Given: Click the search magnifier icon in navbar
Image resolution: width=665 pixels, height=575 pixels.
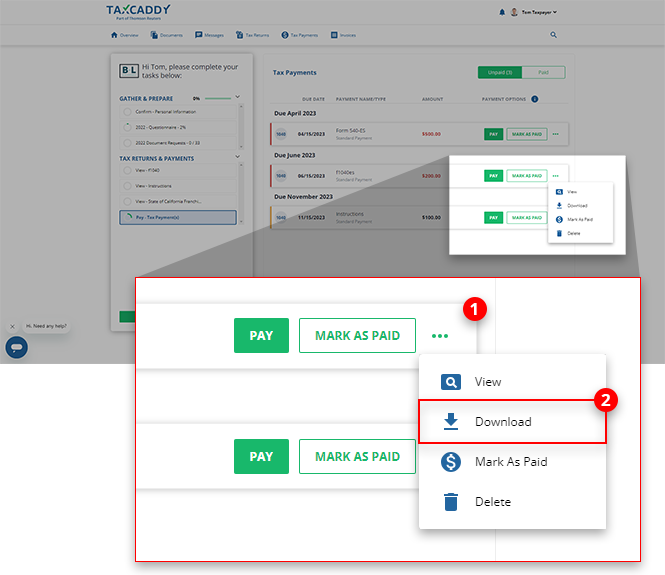Looking at the screenshot, I should pyautogui.click(x=553, y=34).
